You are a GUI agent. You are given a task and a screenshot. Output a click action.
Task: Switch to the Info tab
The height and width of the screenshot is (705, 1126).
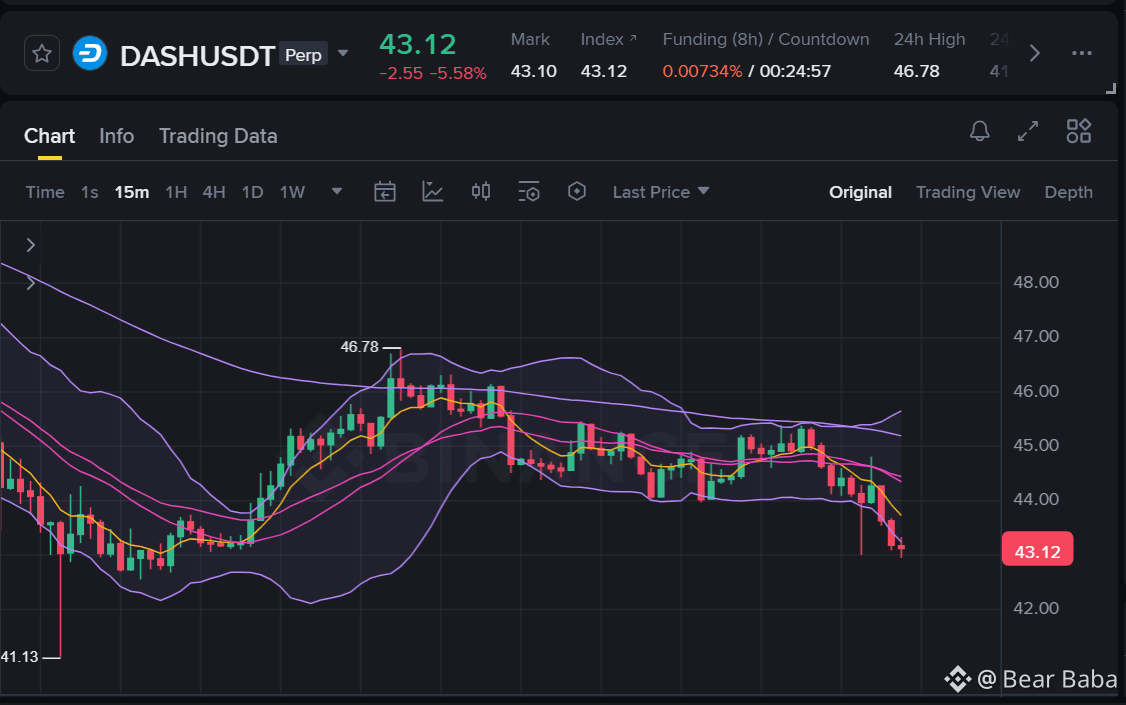click(x=116, y=136)
